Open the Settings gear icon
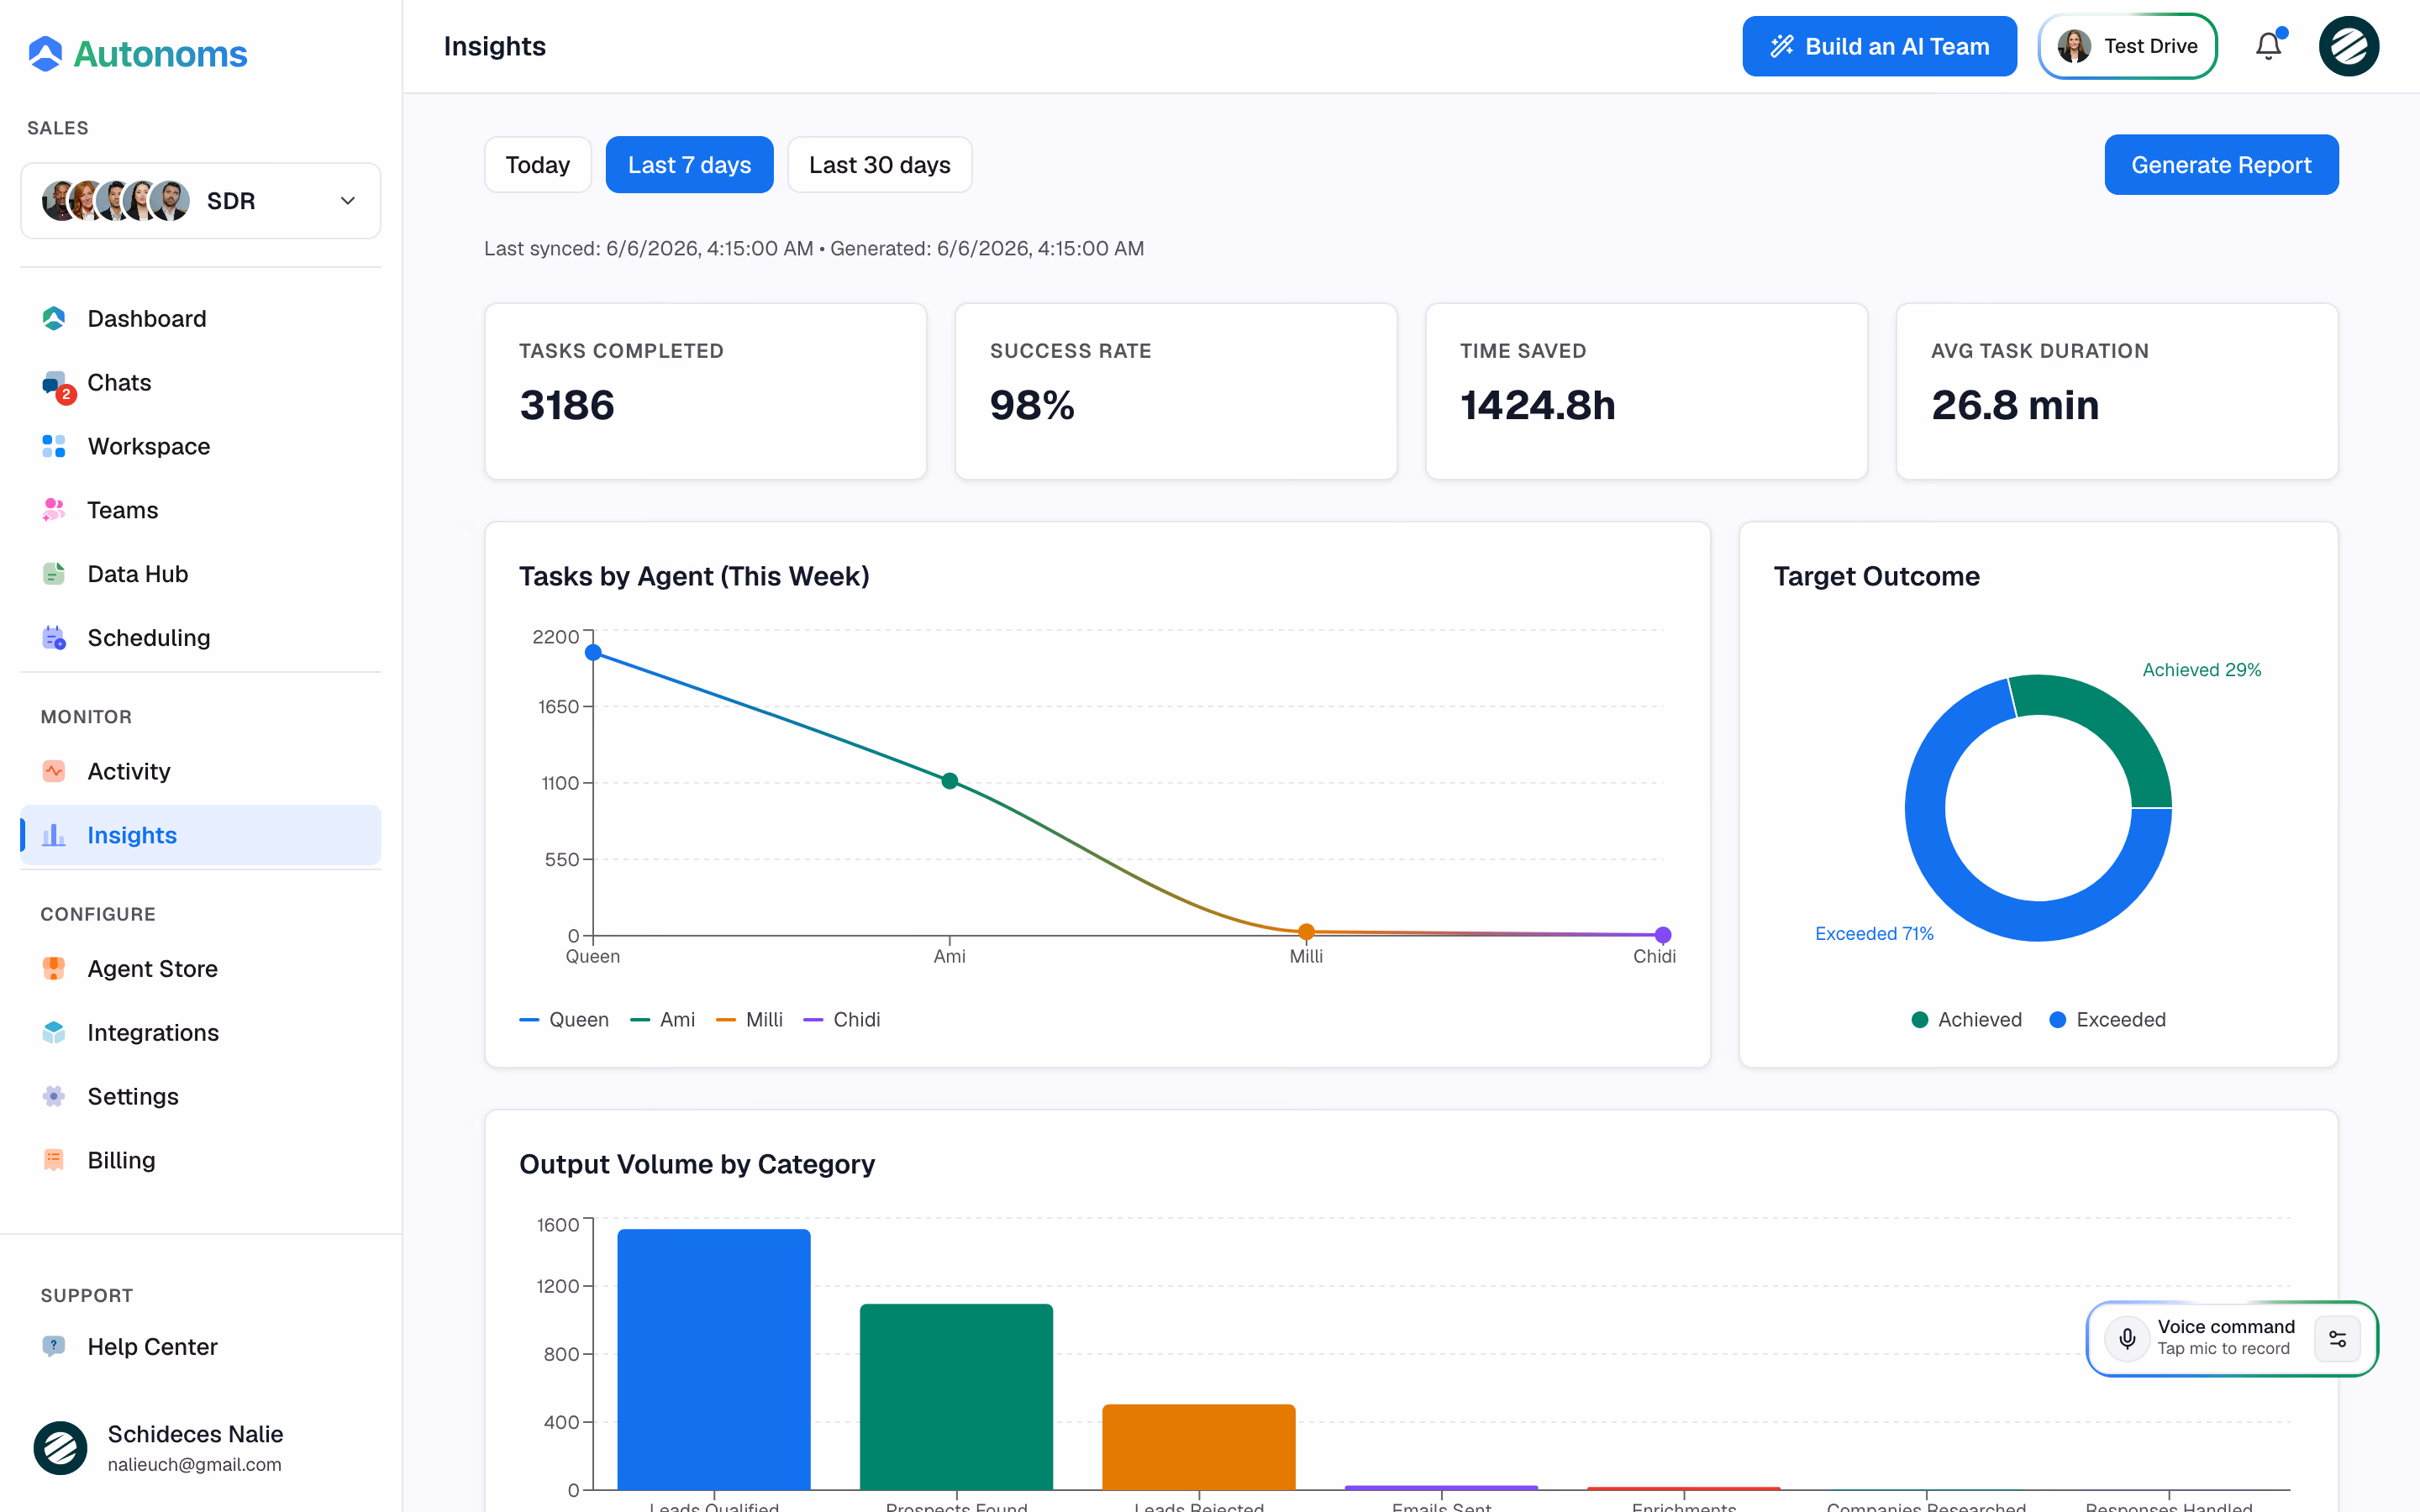Screen dimensions: 2420x1512 54,1097
